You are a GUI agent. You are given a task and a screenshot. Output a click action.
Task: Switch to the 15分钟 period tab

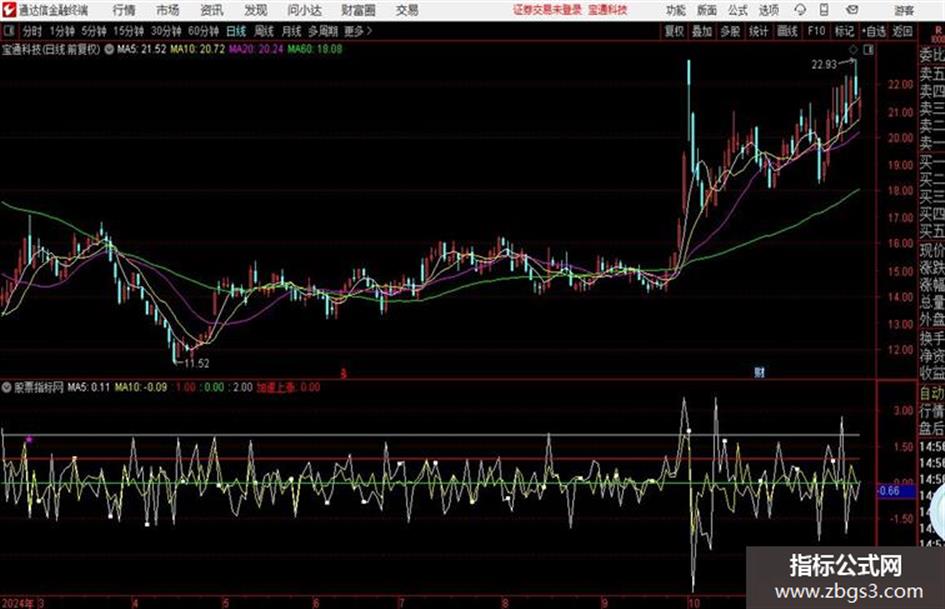[x=129, y=31]
